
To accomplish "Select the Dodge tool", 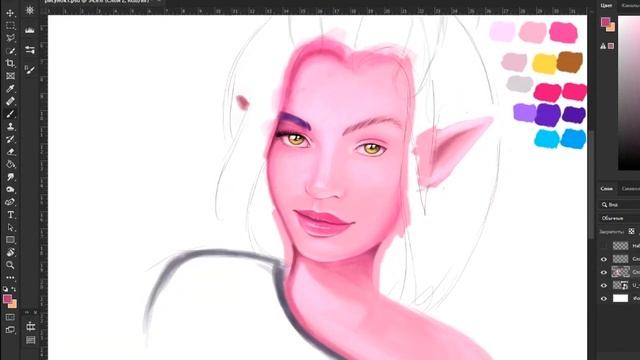I will [x=10, y=189].
